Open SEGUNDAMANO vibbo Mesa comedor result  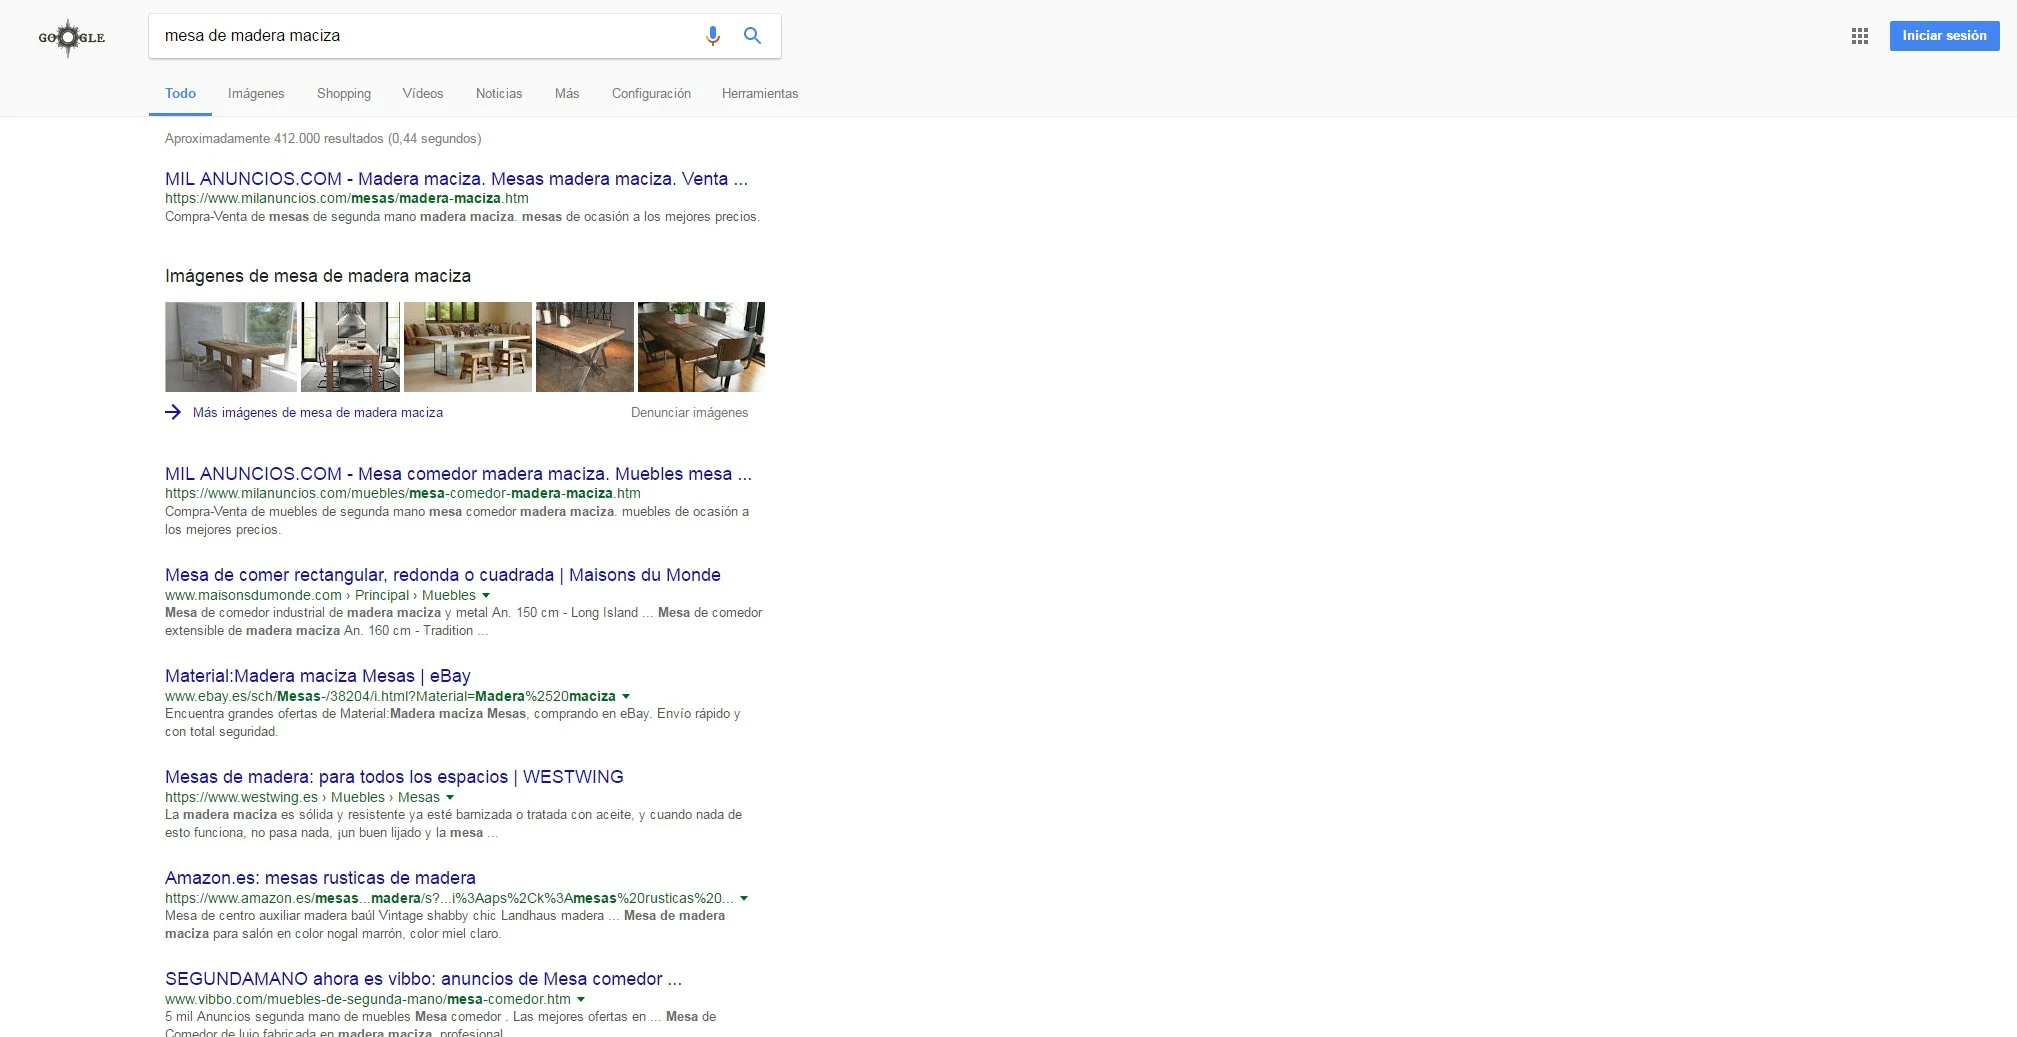(x=423, y=979)
